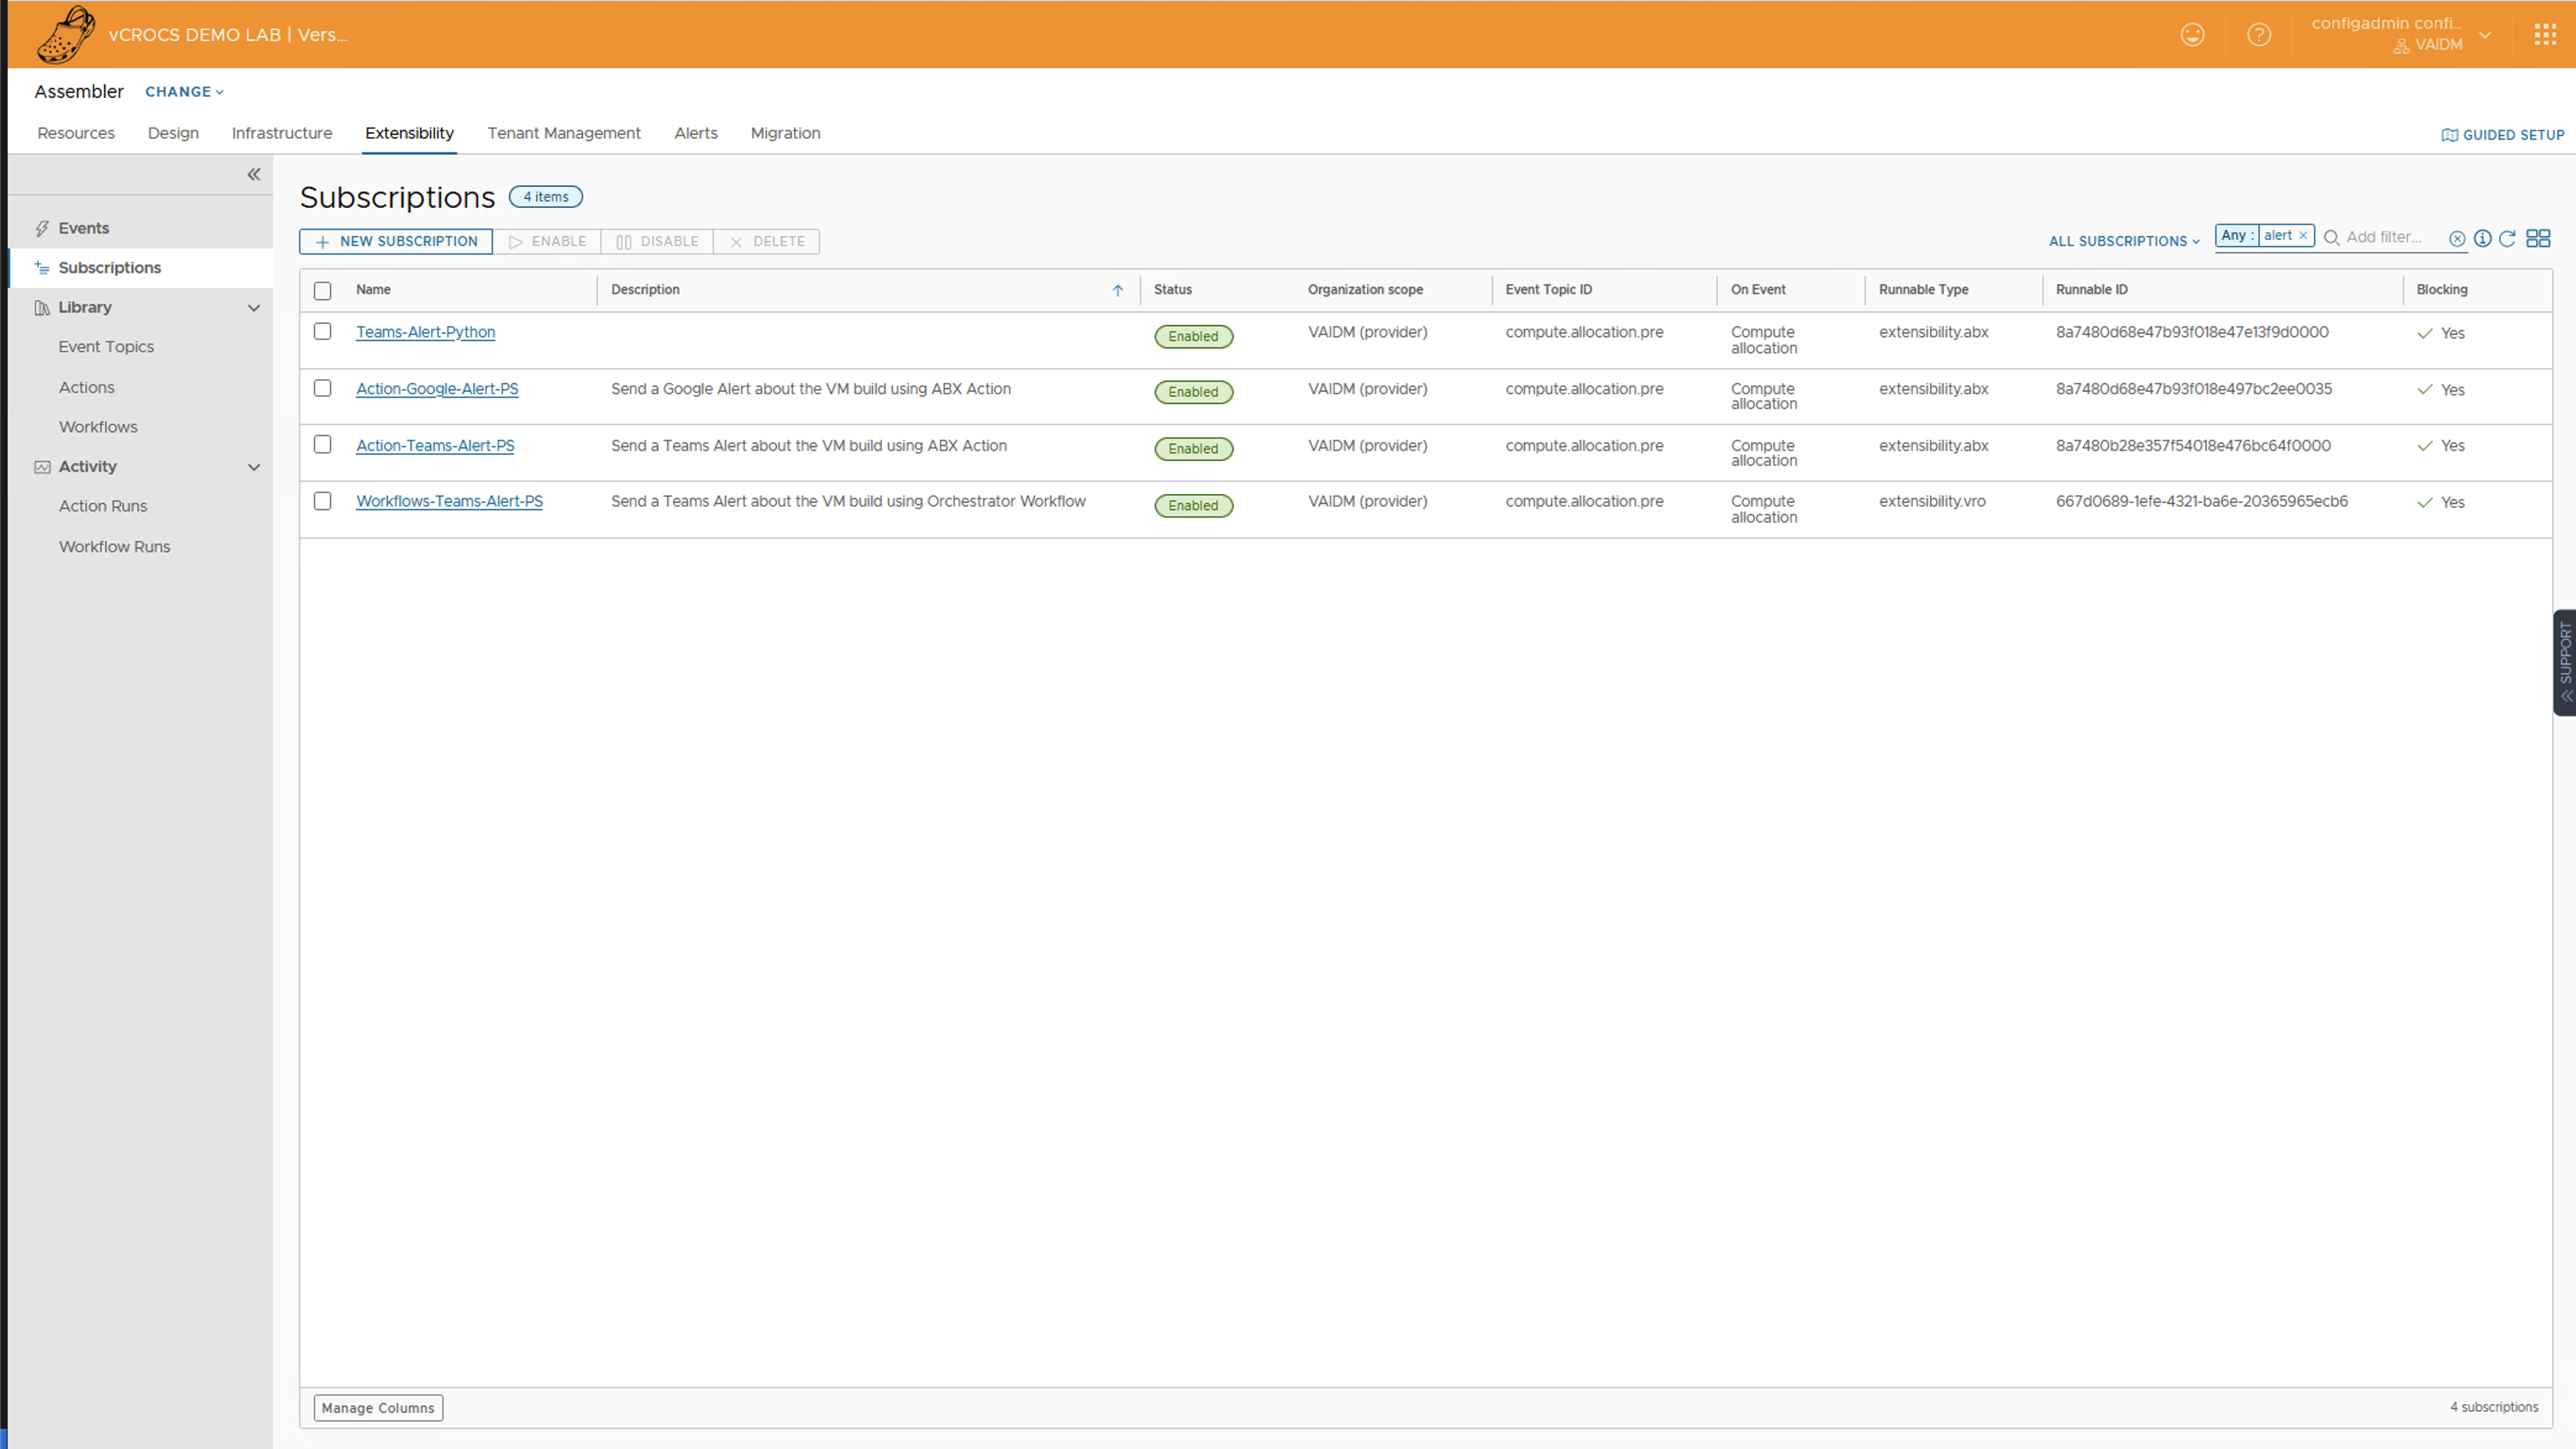Click the refresh subscriptions icon
This screenshot has height=1449, width=2576.
click(x=2507, y=238)
